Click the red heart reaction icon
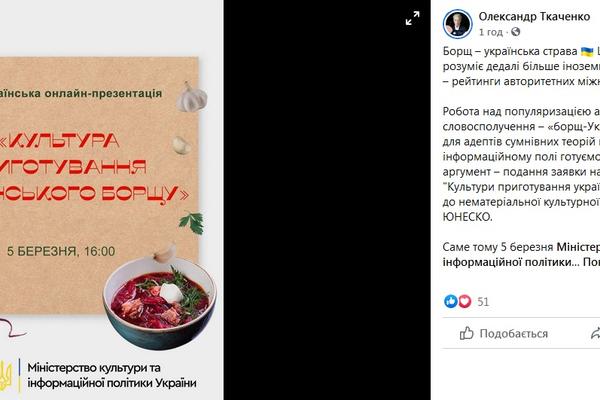The image size is (600, 400). tap(465, 301)
